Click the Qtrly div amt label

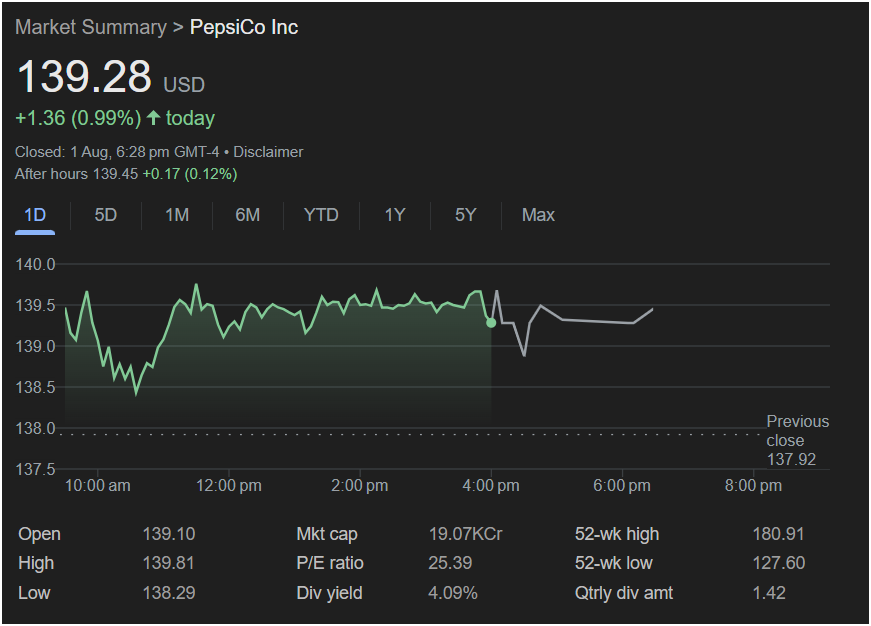click(624, 593)
